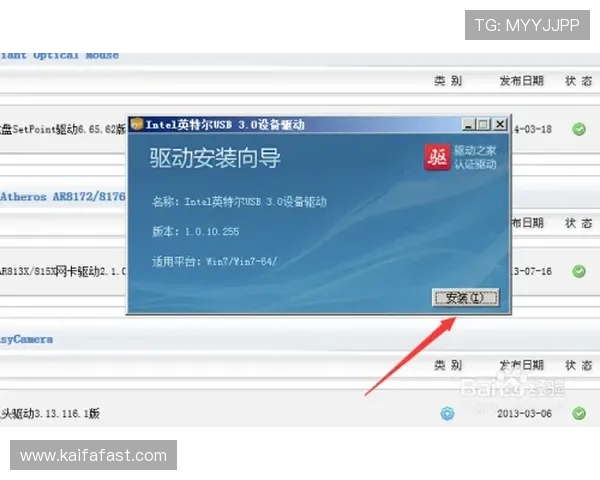
Task: Click the 安装(I) install button
Action: point(465,297)
